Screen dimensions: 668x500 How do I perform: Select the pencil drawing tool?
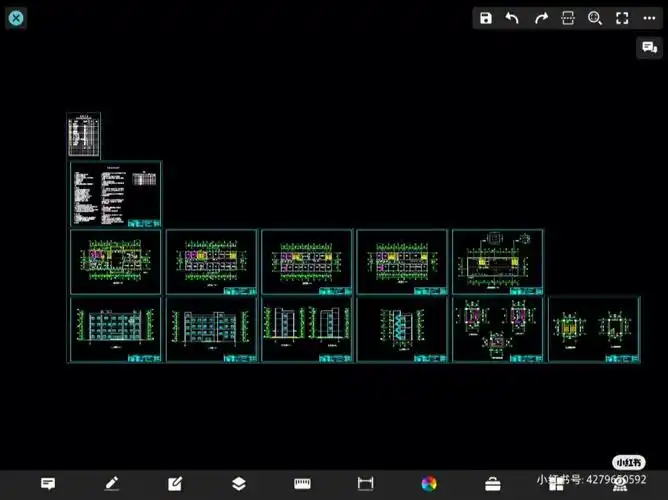point(111,484)
